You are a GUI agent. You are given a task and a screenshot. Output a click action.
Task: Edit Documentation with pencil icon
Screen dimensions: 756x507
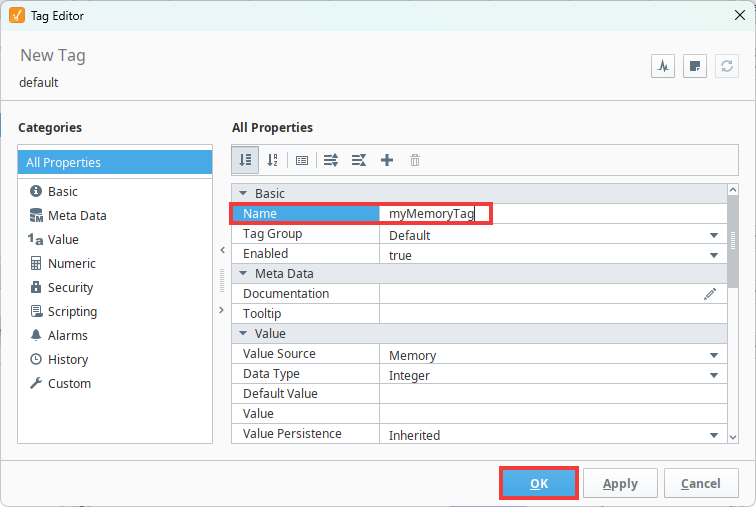710,294
